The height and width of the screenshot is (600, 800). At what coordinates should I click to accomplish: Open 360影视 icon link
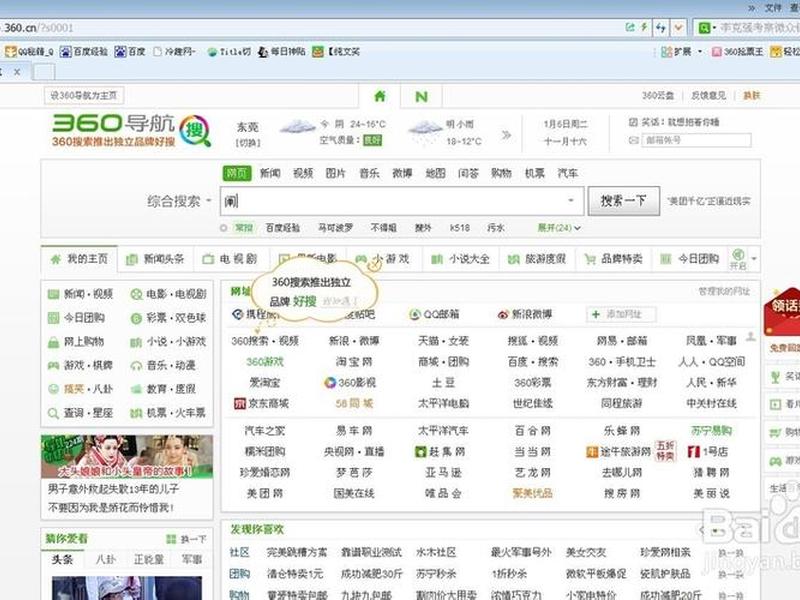tap(350, 382)
